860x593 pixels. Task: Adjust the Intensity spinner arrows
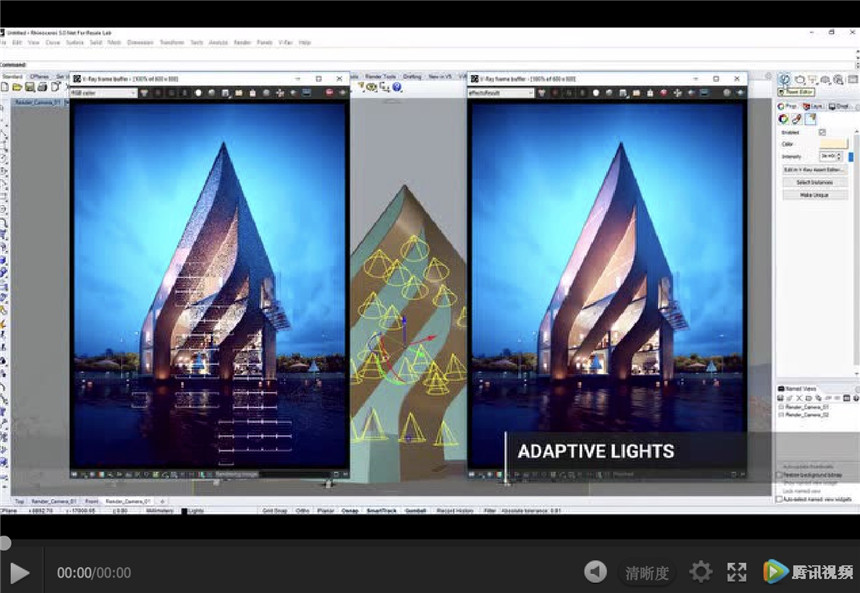[x=838, y=157]
